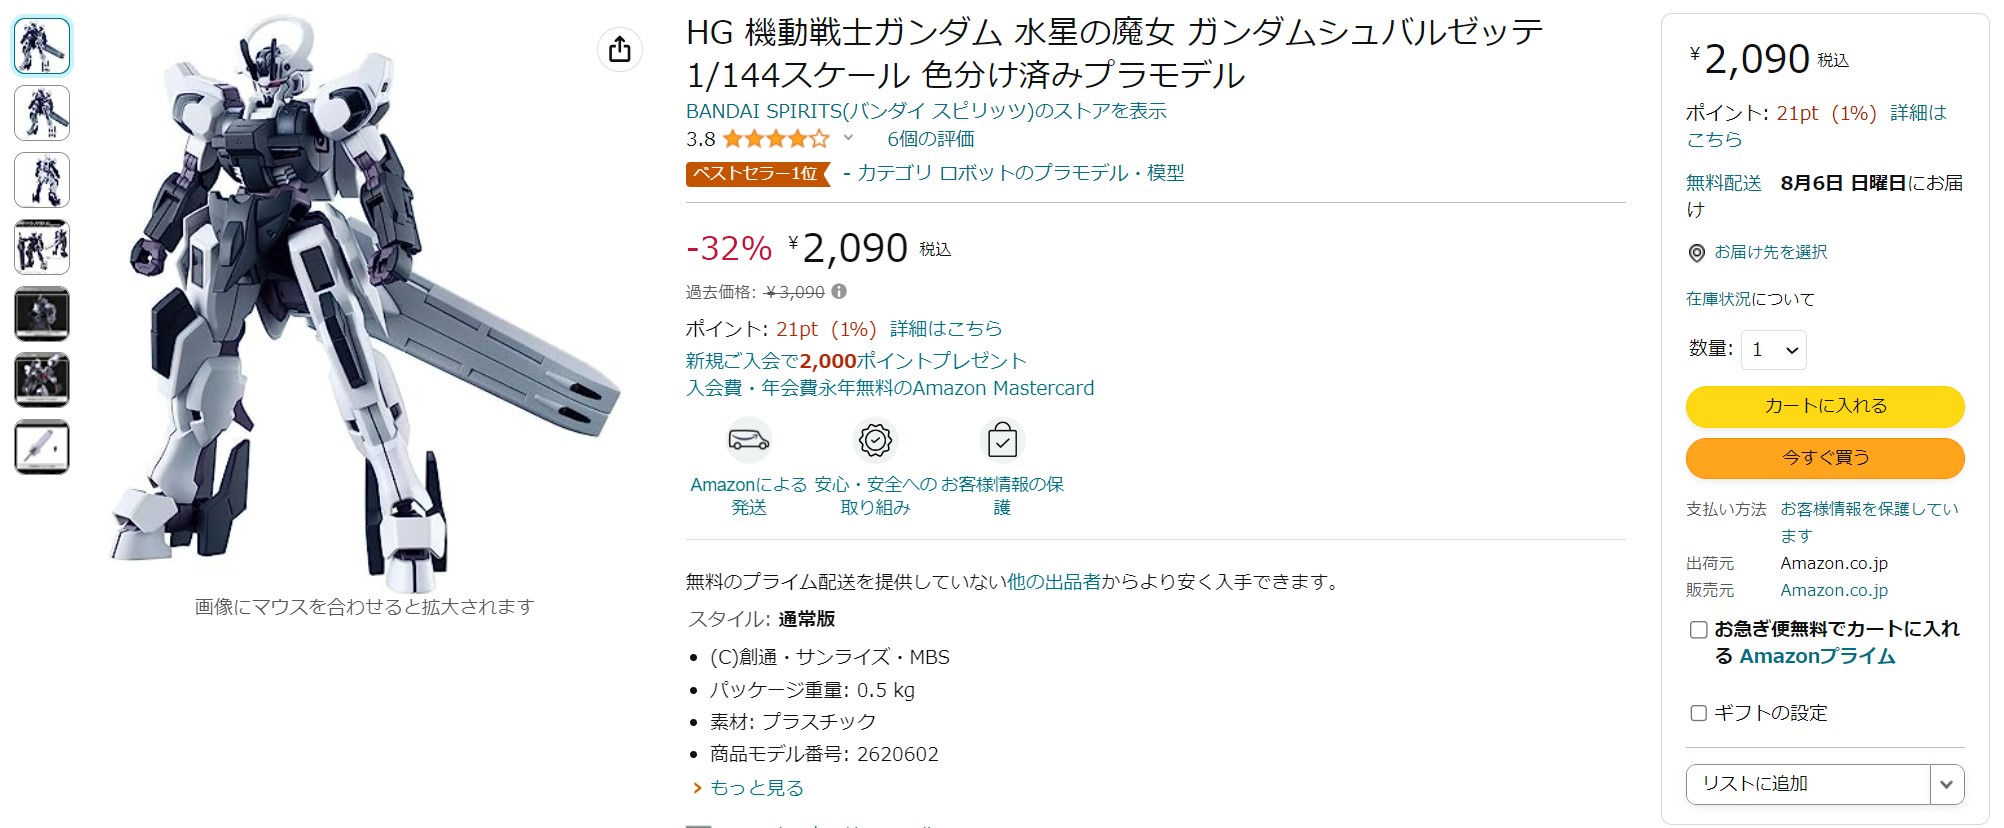
Task: Select the last thumbnail showing the sword
Action: pos(42,447)
